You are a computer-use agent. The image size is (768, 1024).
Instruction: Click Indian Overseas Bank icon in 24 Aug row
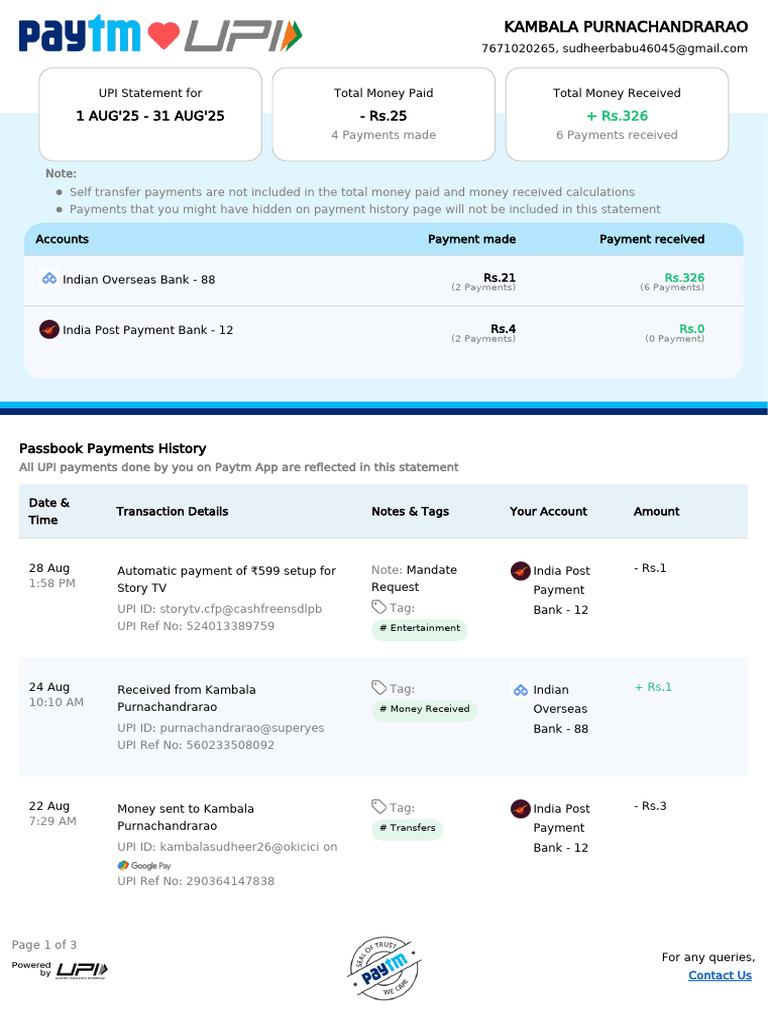point(520,690)
